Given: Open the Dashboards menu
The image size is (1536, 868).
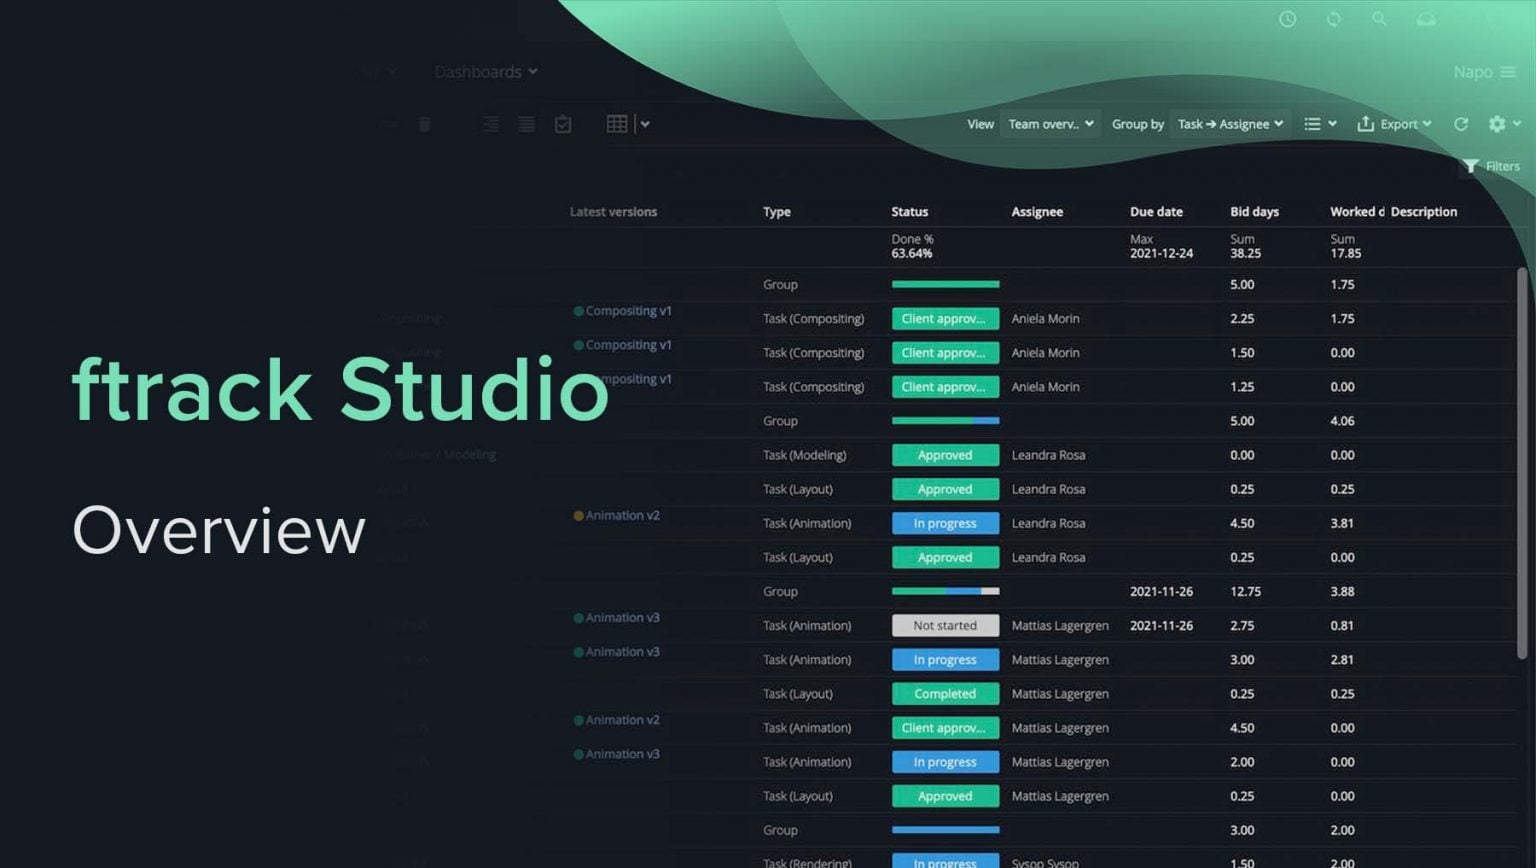Looking at the screenshot, I should click(484, 71).
